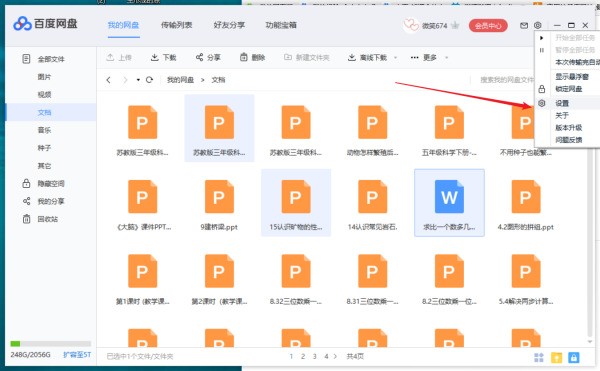Open the 传输列表 tab
The height and width of the screenshot is (371, 600).
pyautogui.click(x=176, y=25)
